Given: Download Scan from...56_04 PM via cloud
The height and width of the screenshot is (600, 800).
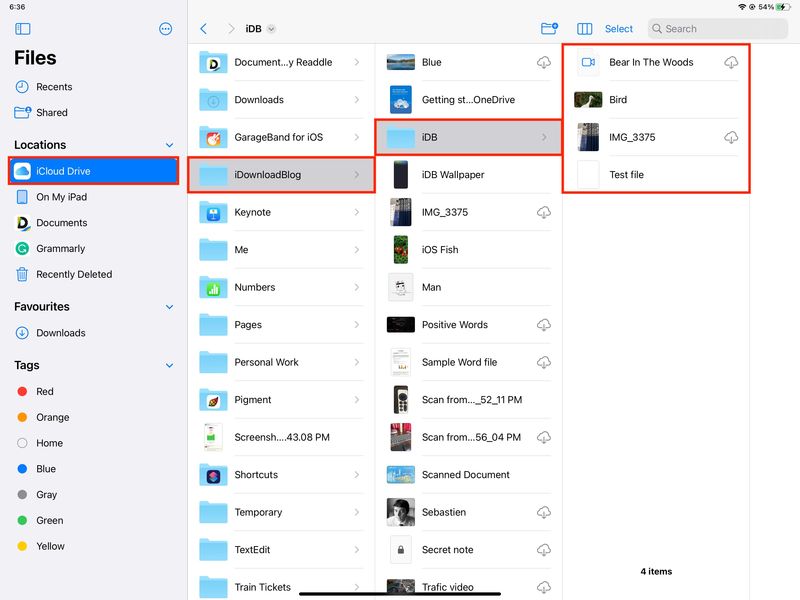Looking at the screenshot, I should pos(544,437).
